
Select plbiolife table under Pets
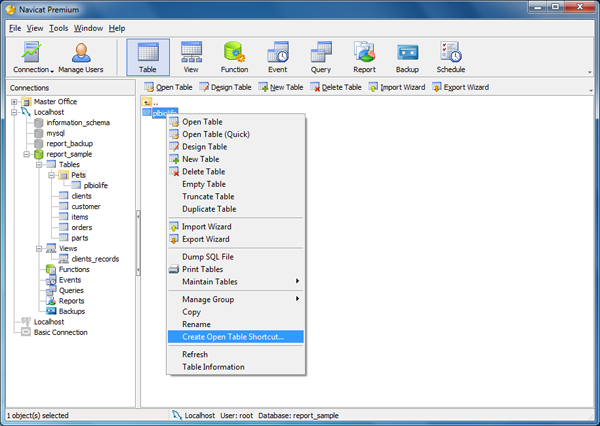tap(96, 186)
